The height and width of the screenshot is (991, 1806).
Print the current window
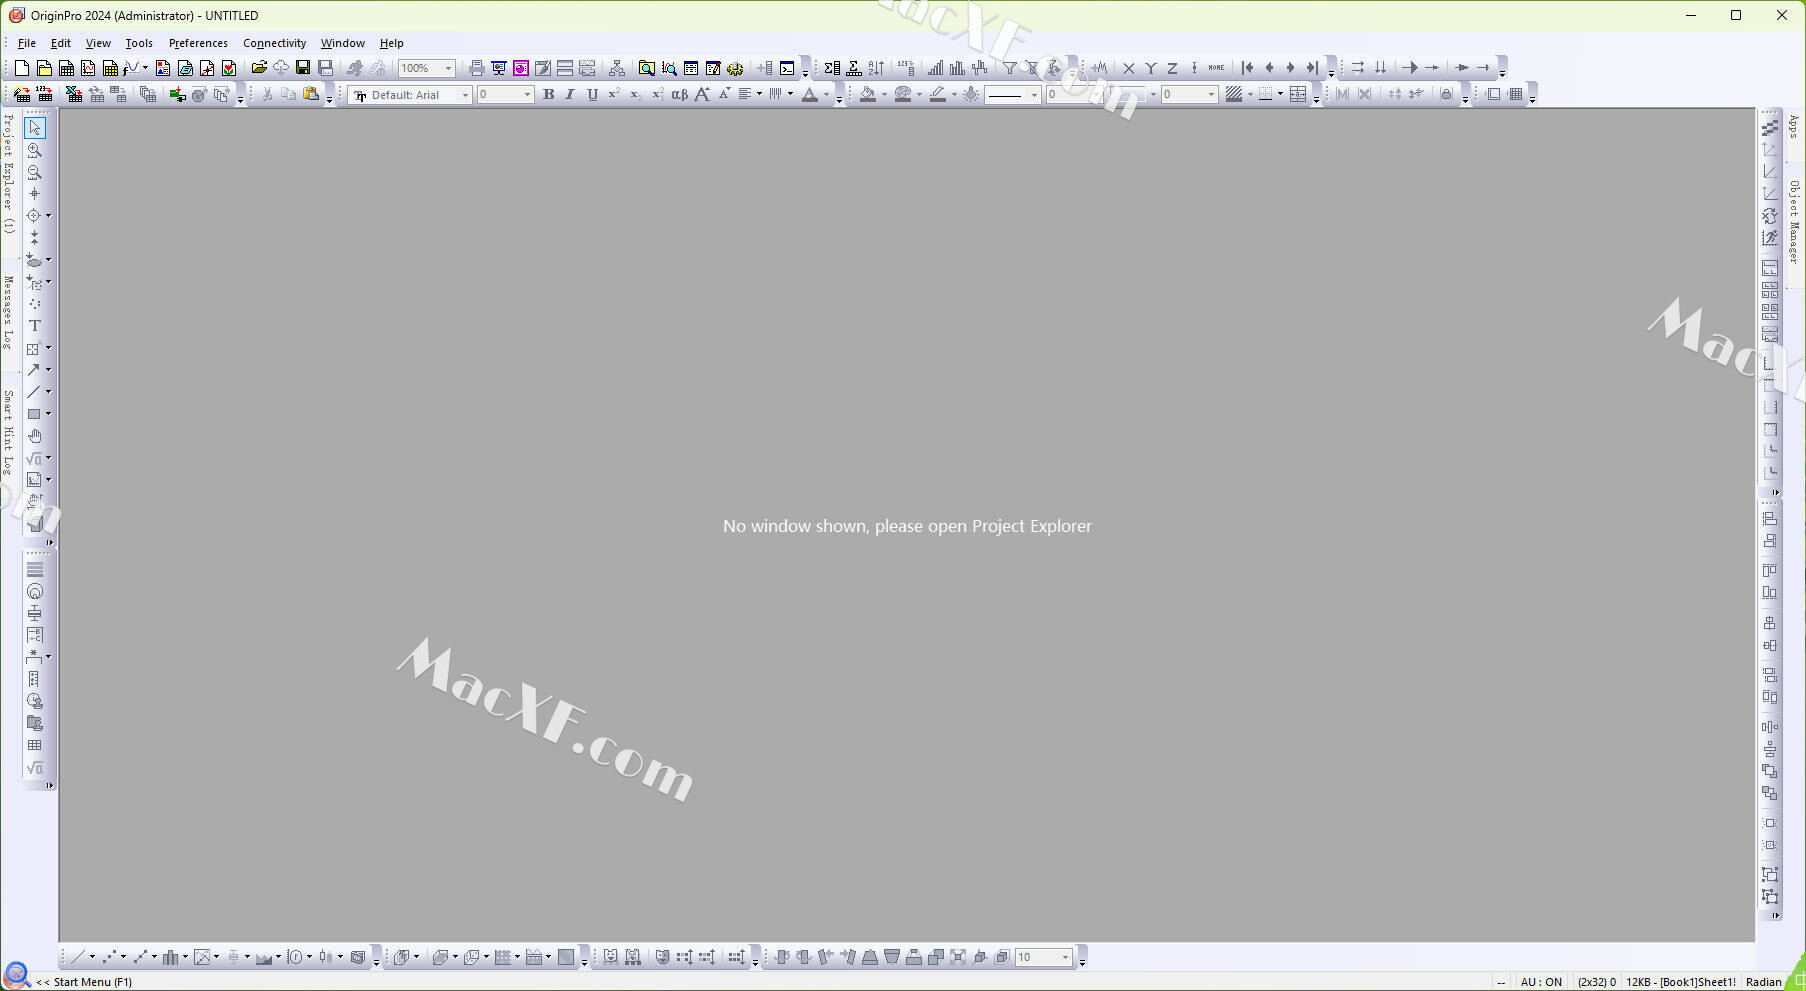point(476,68)
